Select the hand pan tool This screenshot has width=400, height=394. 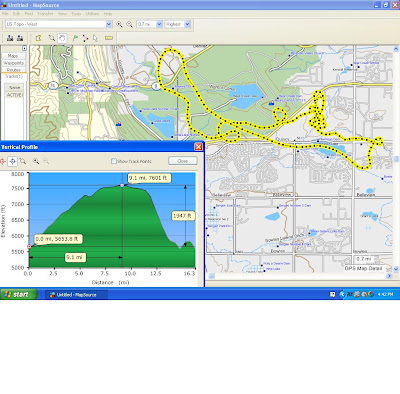point(62,38)
